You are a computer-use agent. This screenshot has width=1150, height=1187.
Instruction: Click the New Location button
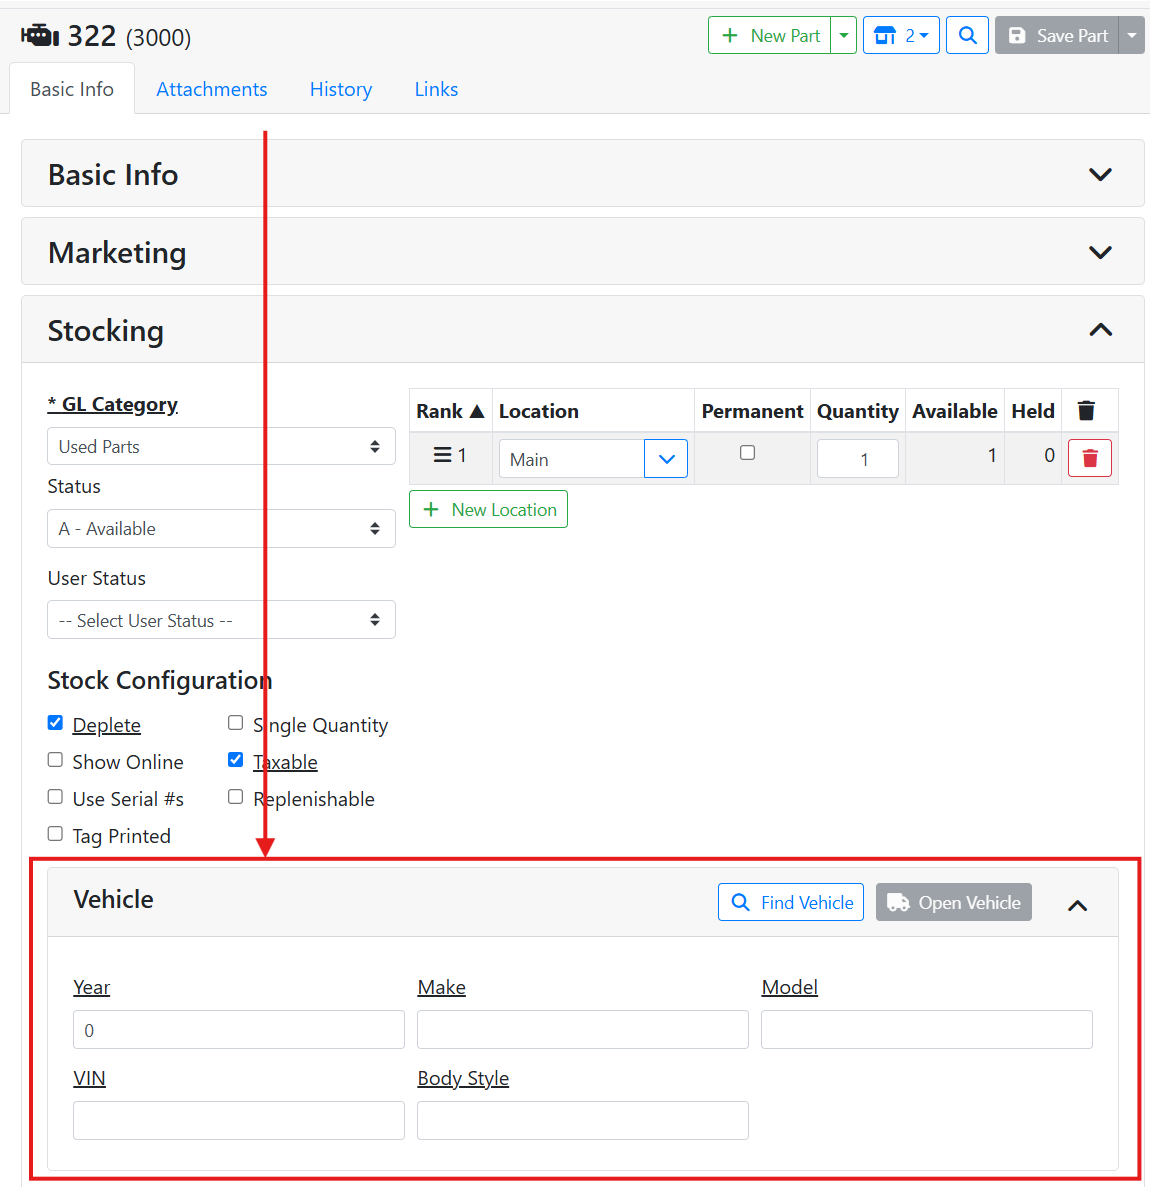point(488,509)
